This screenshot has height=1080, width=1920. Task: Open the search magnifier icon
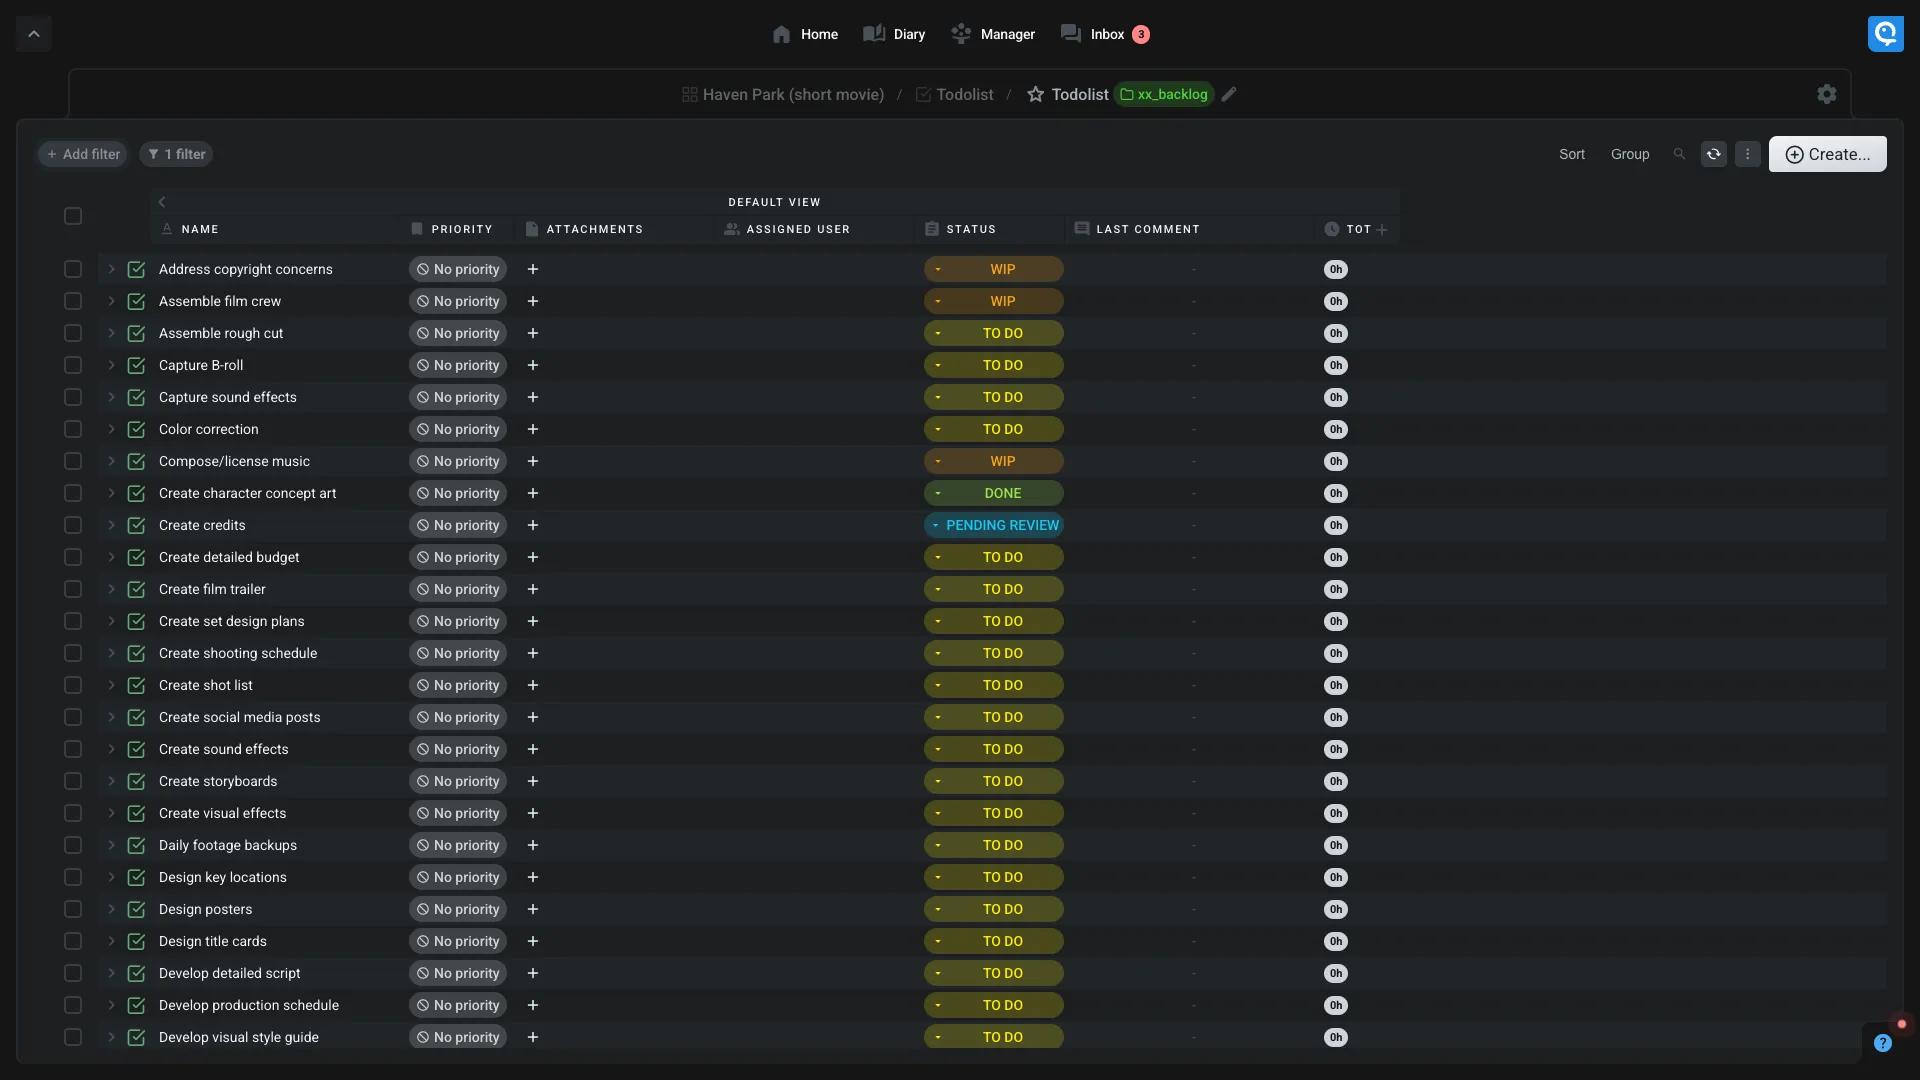click(1679, 154)
